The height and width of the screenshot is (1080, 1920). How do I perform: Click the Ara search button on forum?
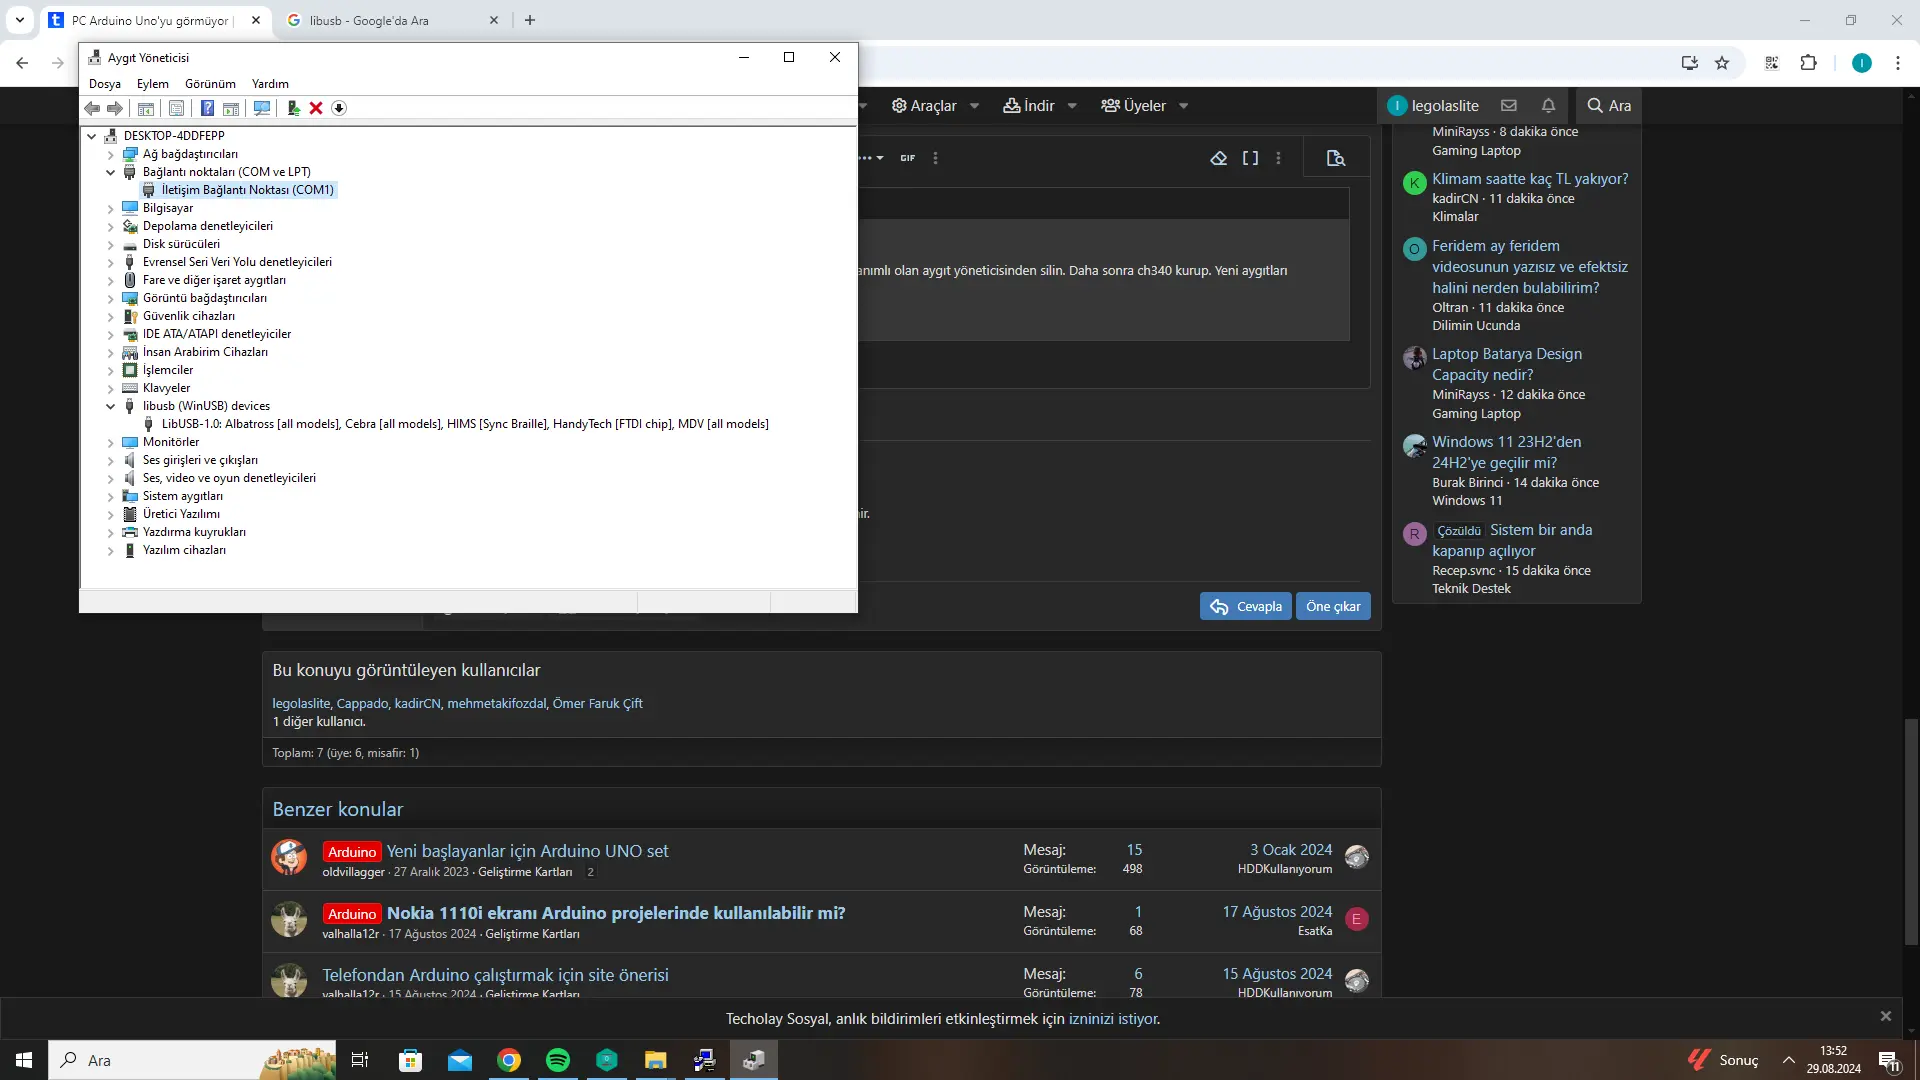1609,106
